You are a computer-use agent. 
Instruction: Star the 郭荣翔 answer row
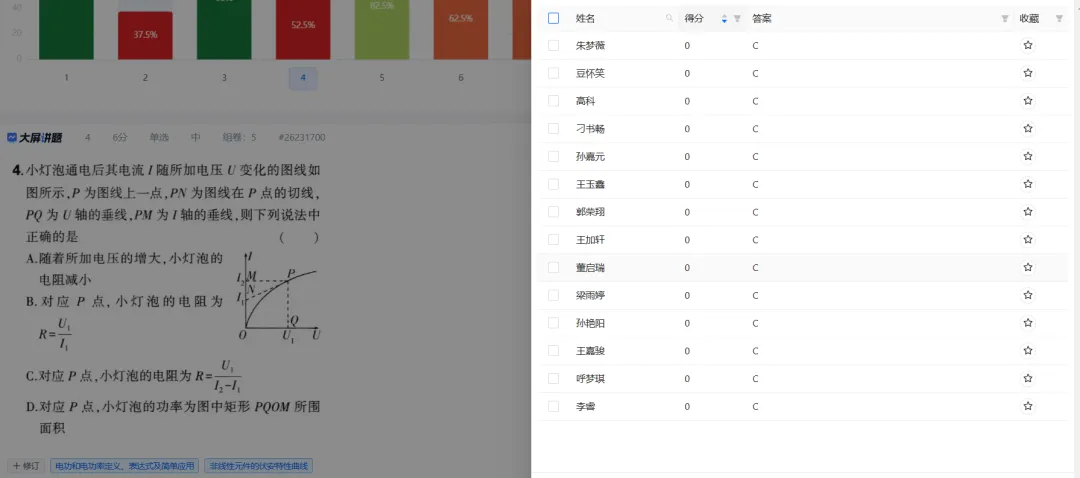[1028, 212]
